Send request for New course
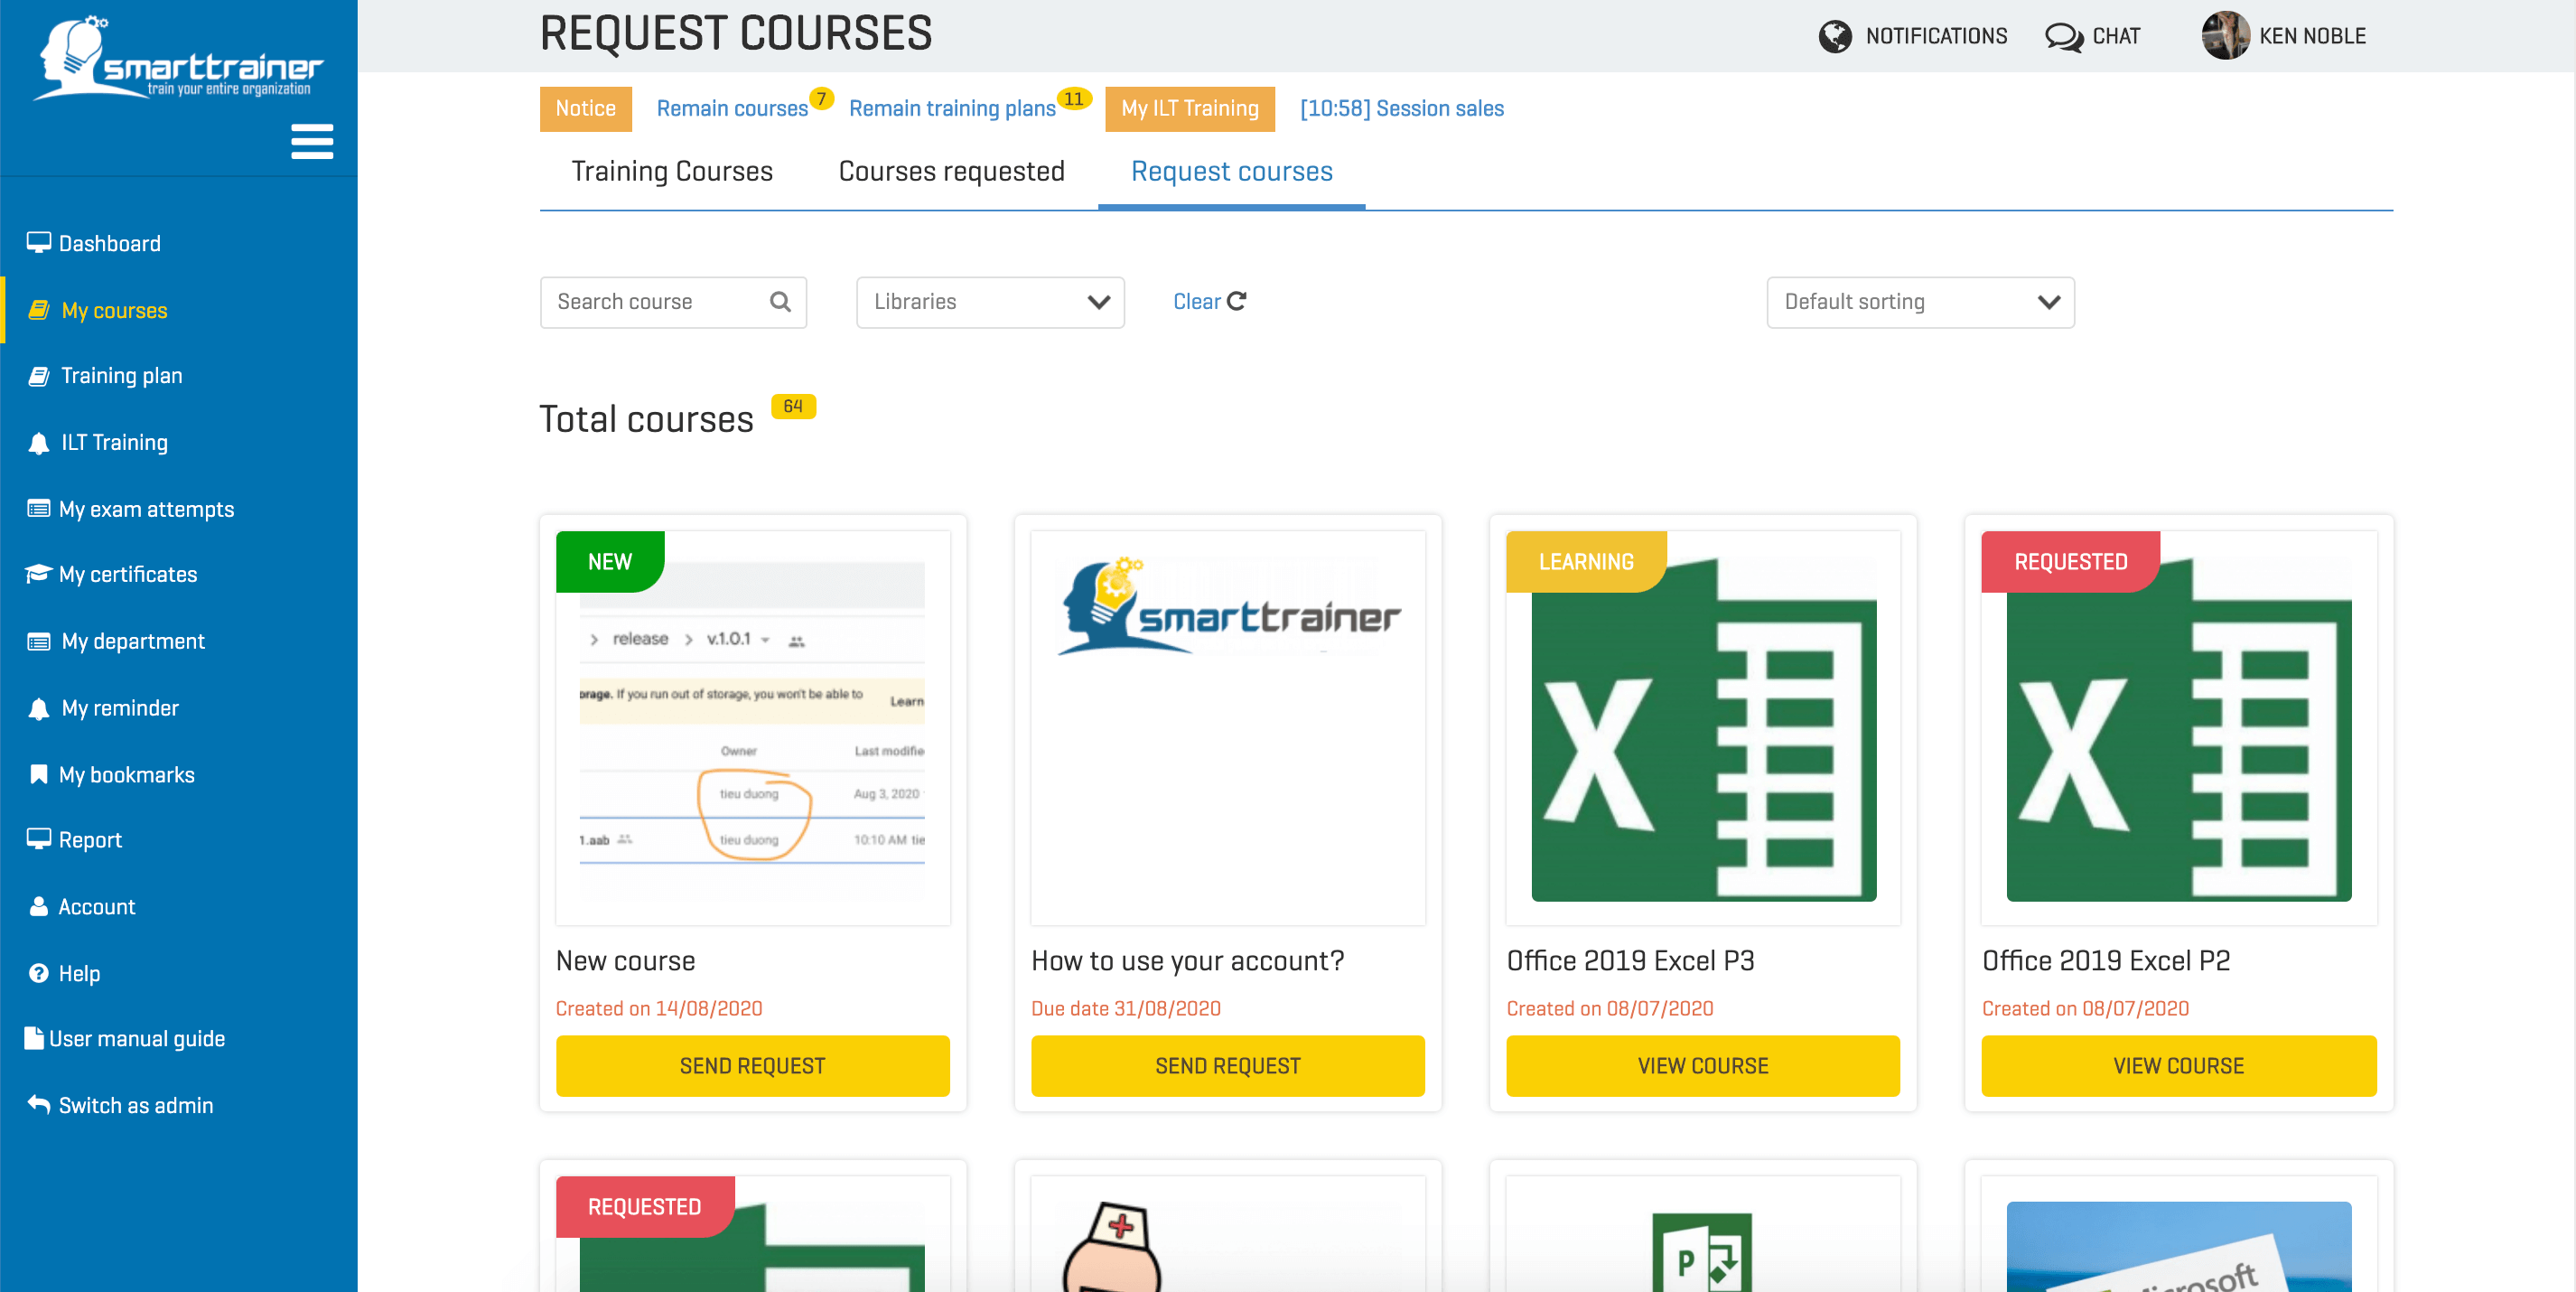The image size is (2576, 1292). [x=753, y=1066]
